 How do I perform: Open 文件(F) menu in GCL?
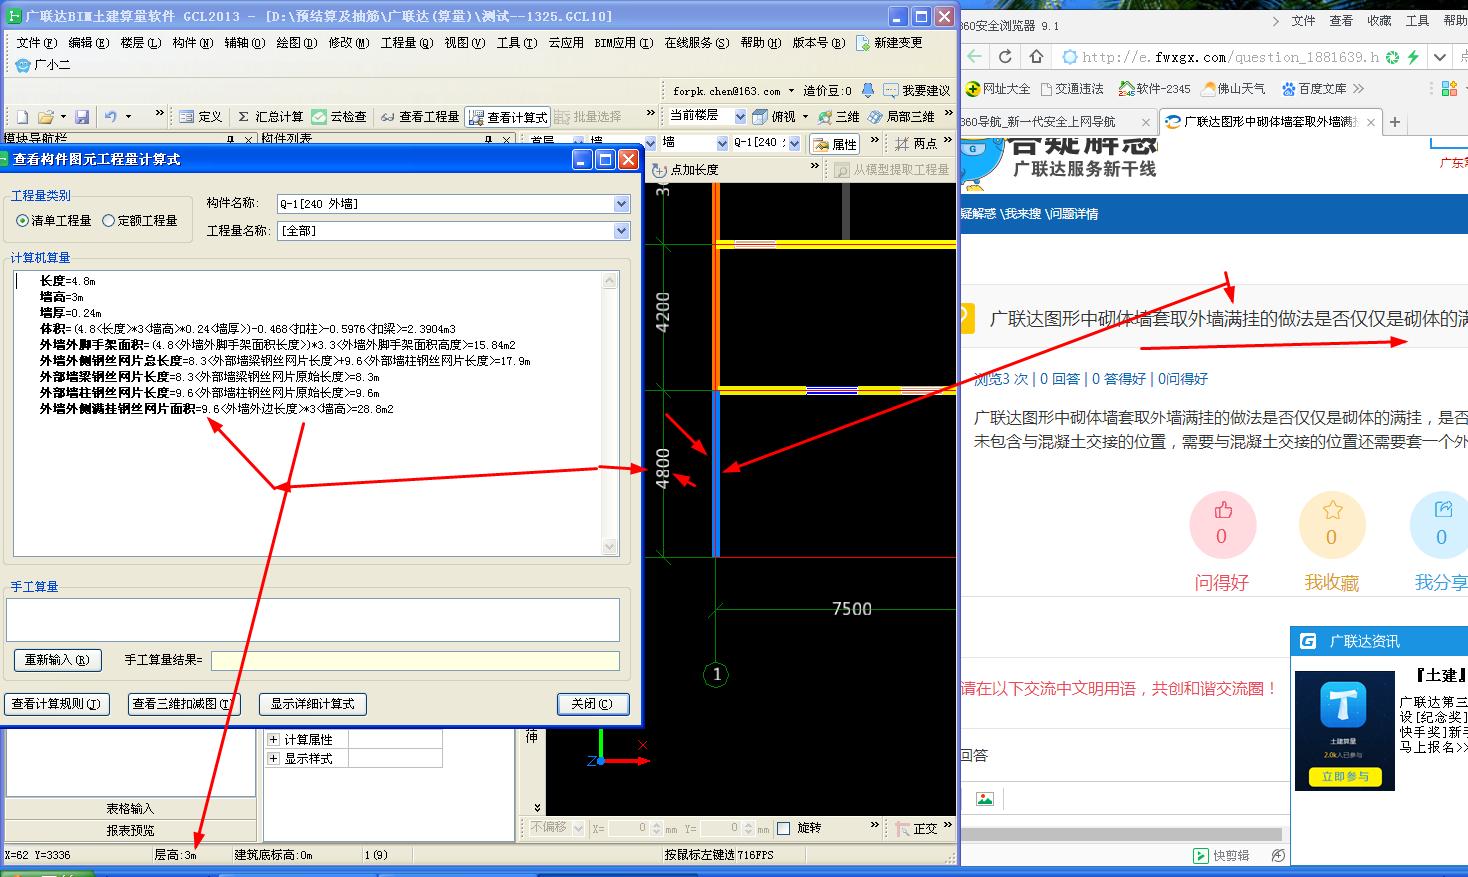pos(37,43)
